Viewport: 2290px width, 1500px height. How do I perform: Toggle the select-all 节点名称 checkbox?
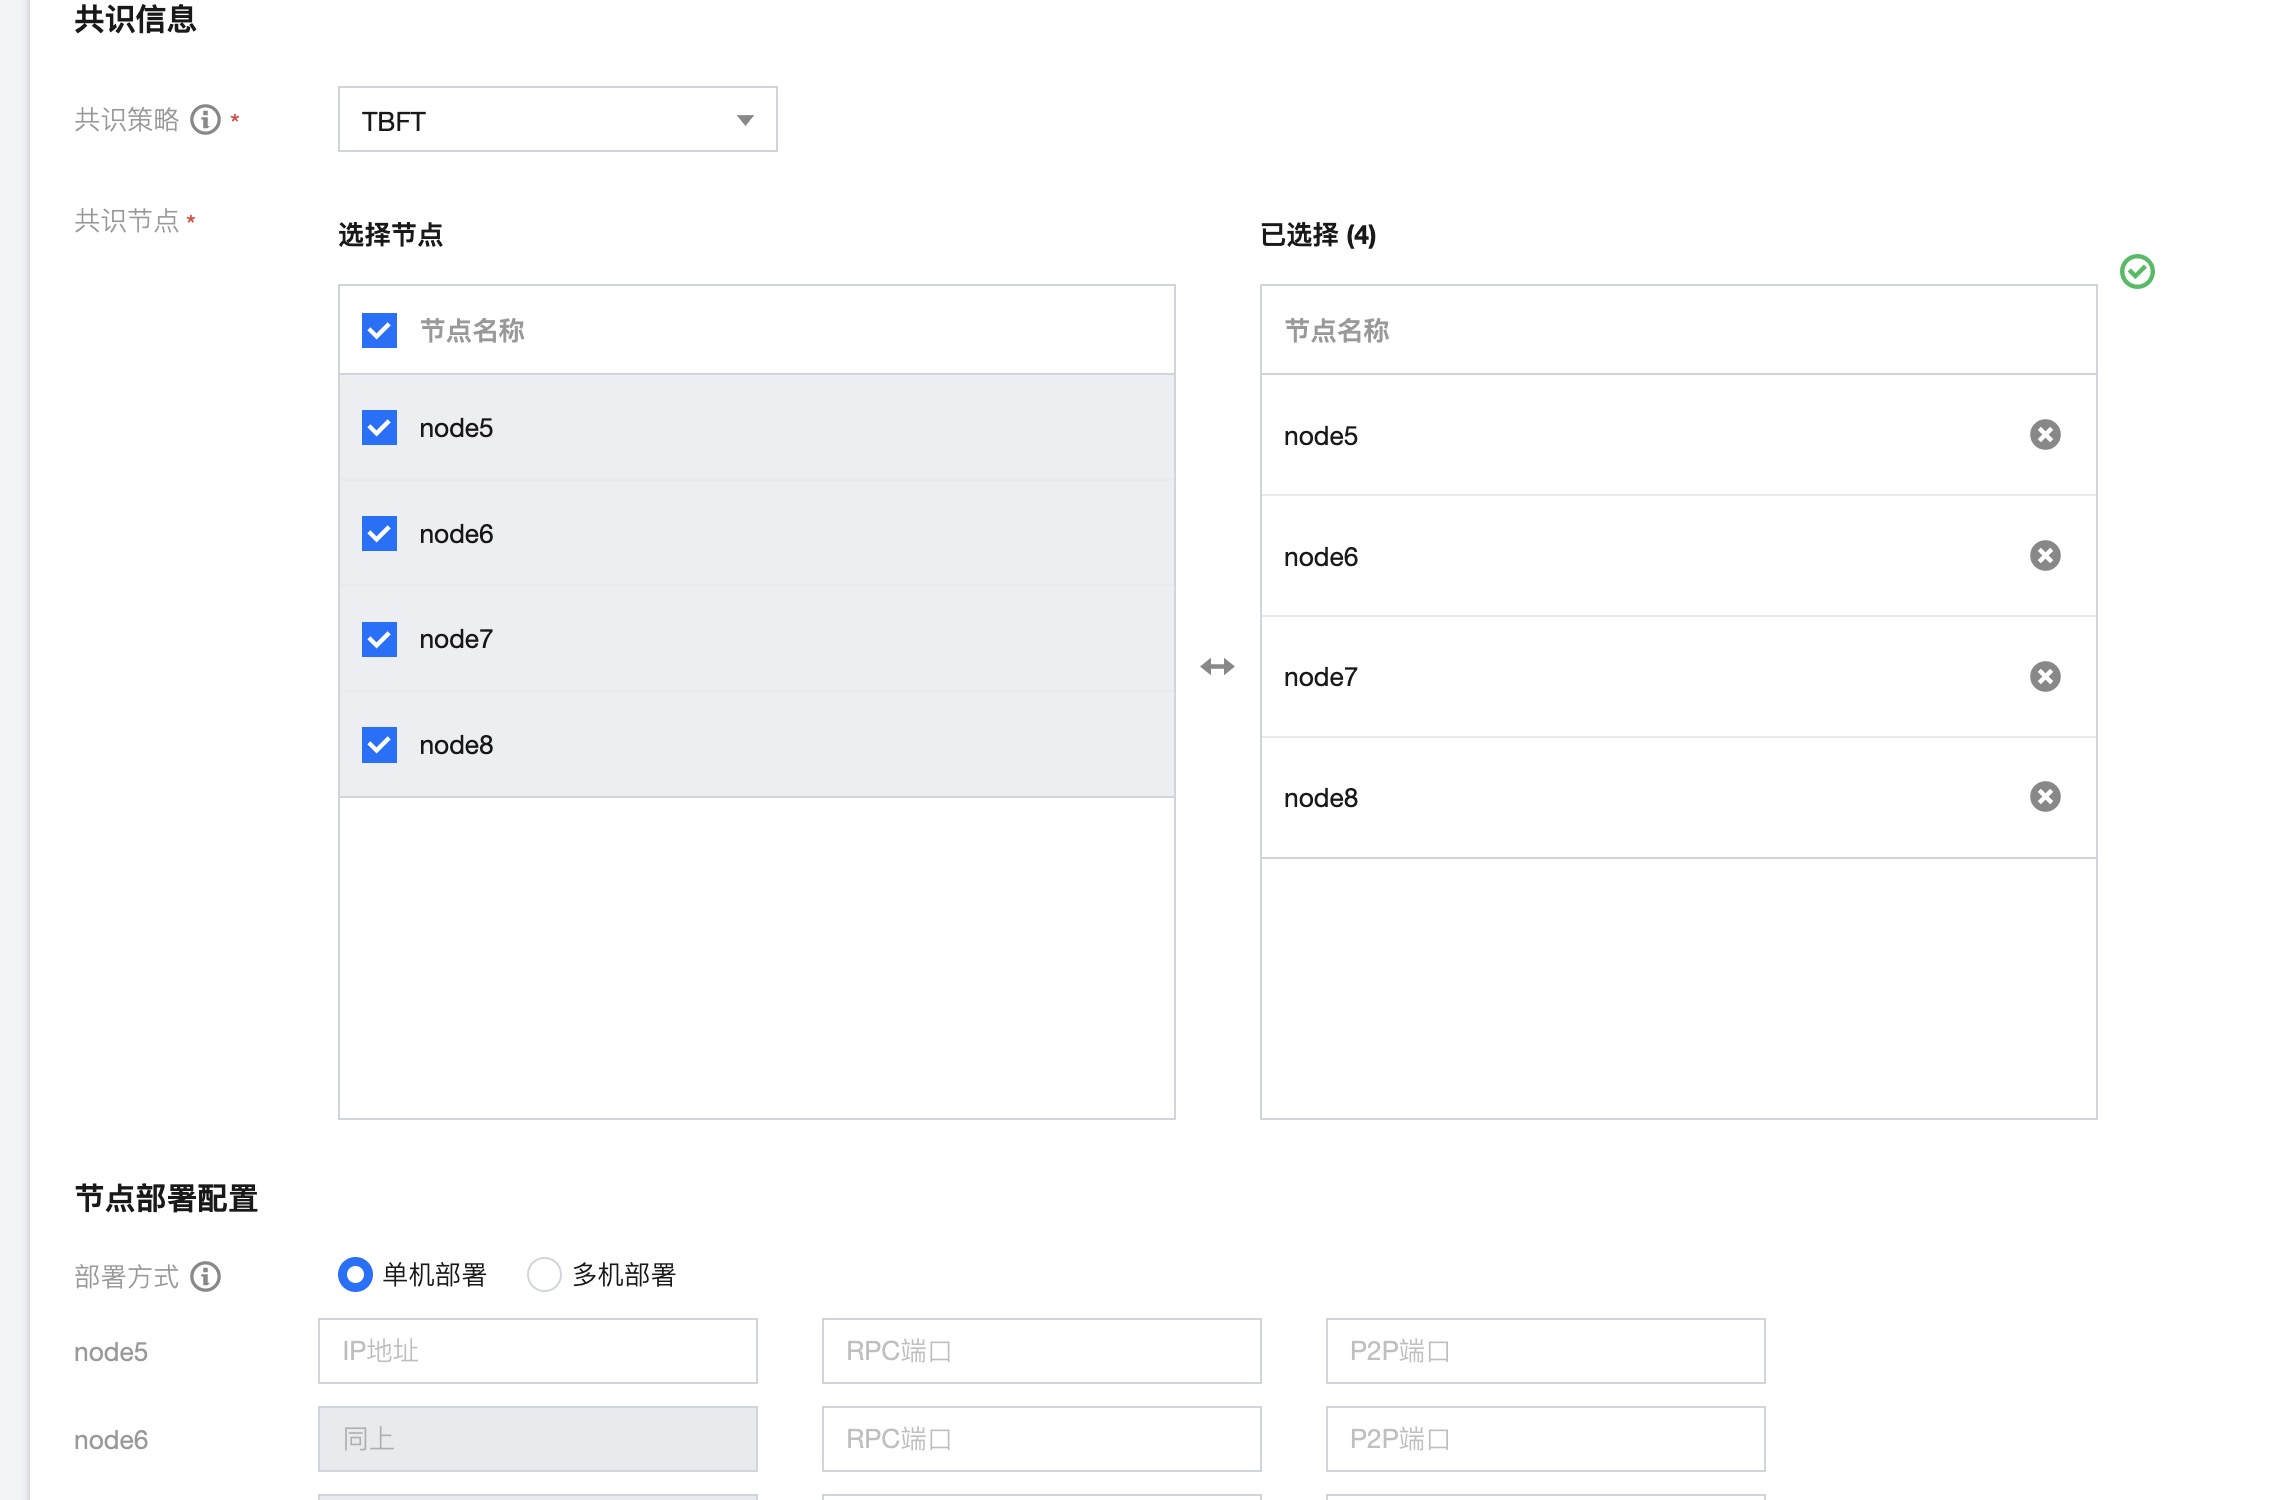pos(379,331)
